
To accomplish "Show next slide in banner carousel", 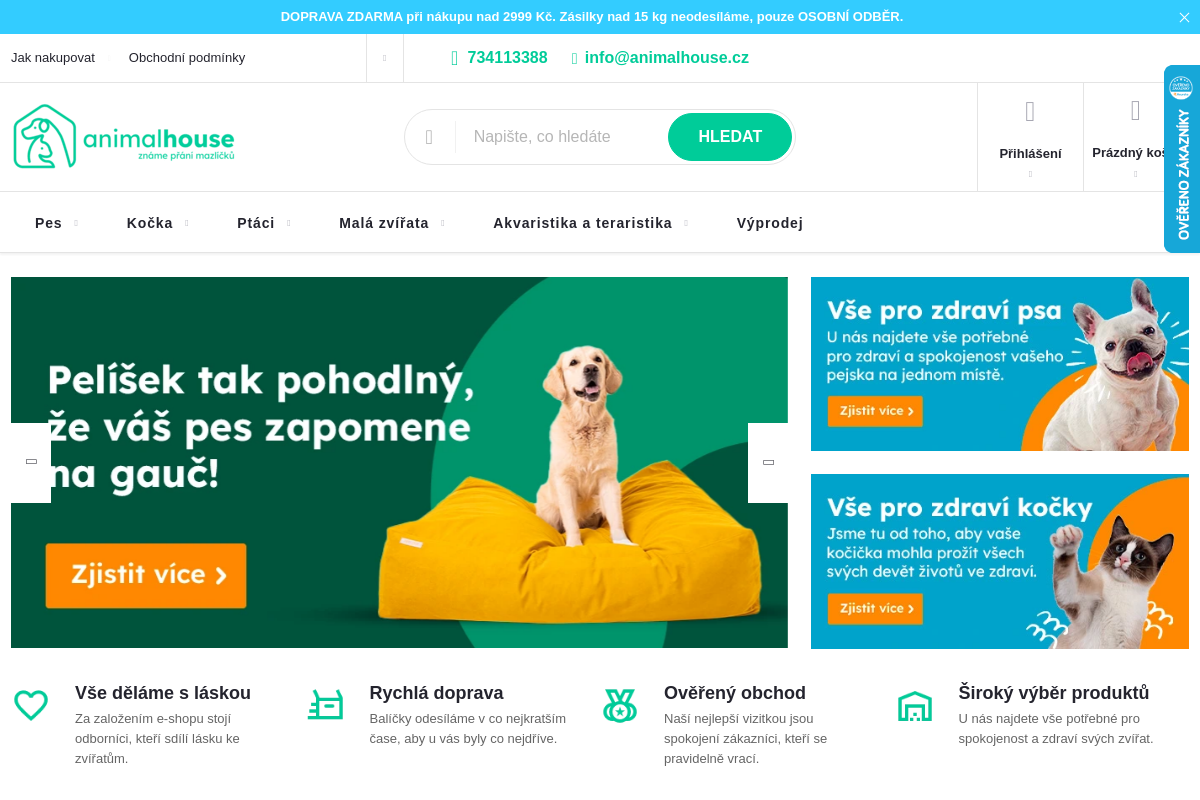I will [768, 463].
